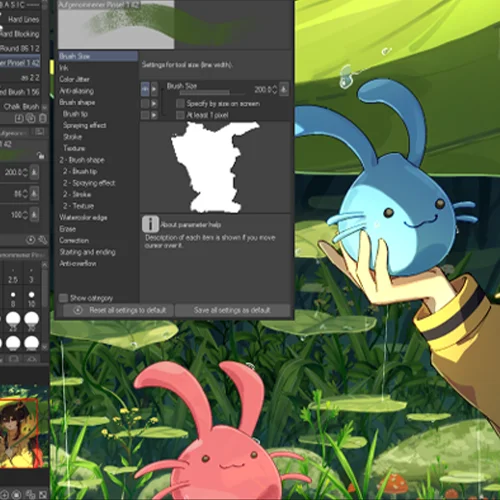
Task: Open the Correction category
Action: (x=98, y=241)
